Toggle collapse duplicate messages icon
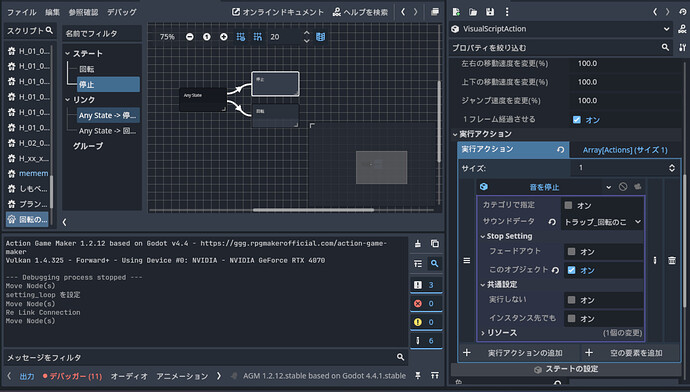 (418, 264)
